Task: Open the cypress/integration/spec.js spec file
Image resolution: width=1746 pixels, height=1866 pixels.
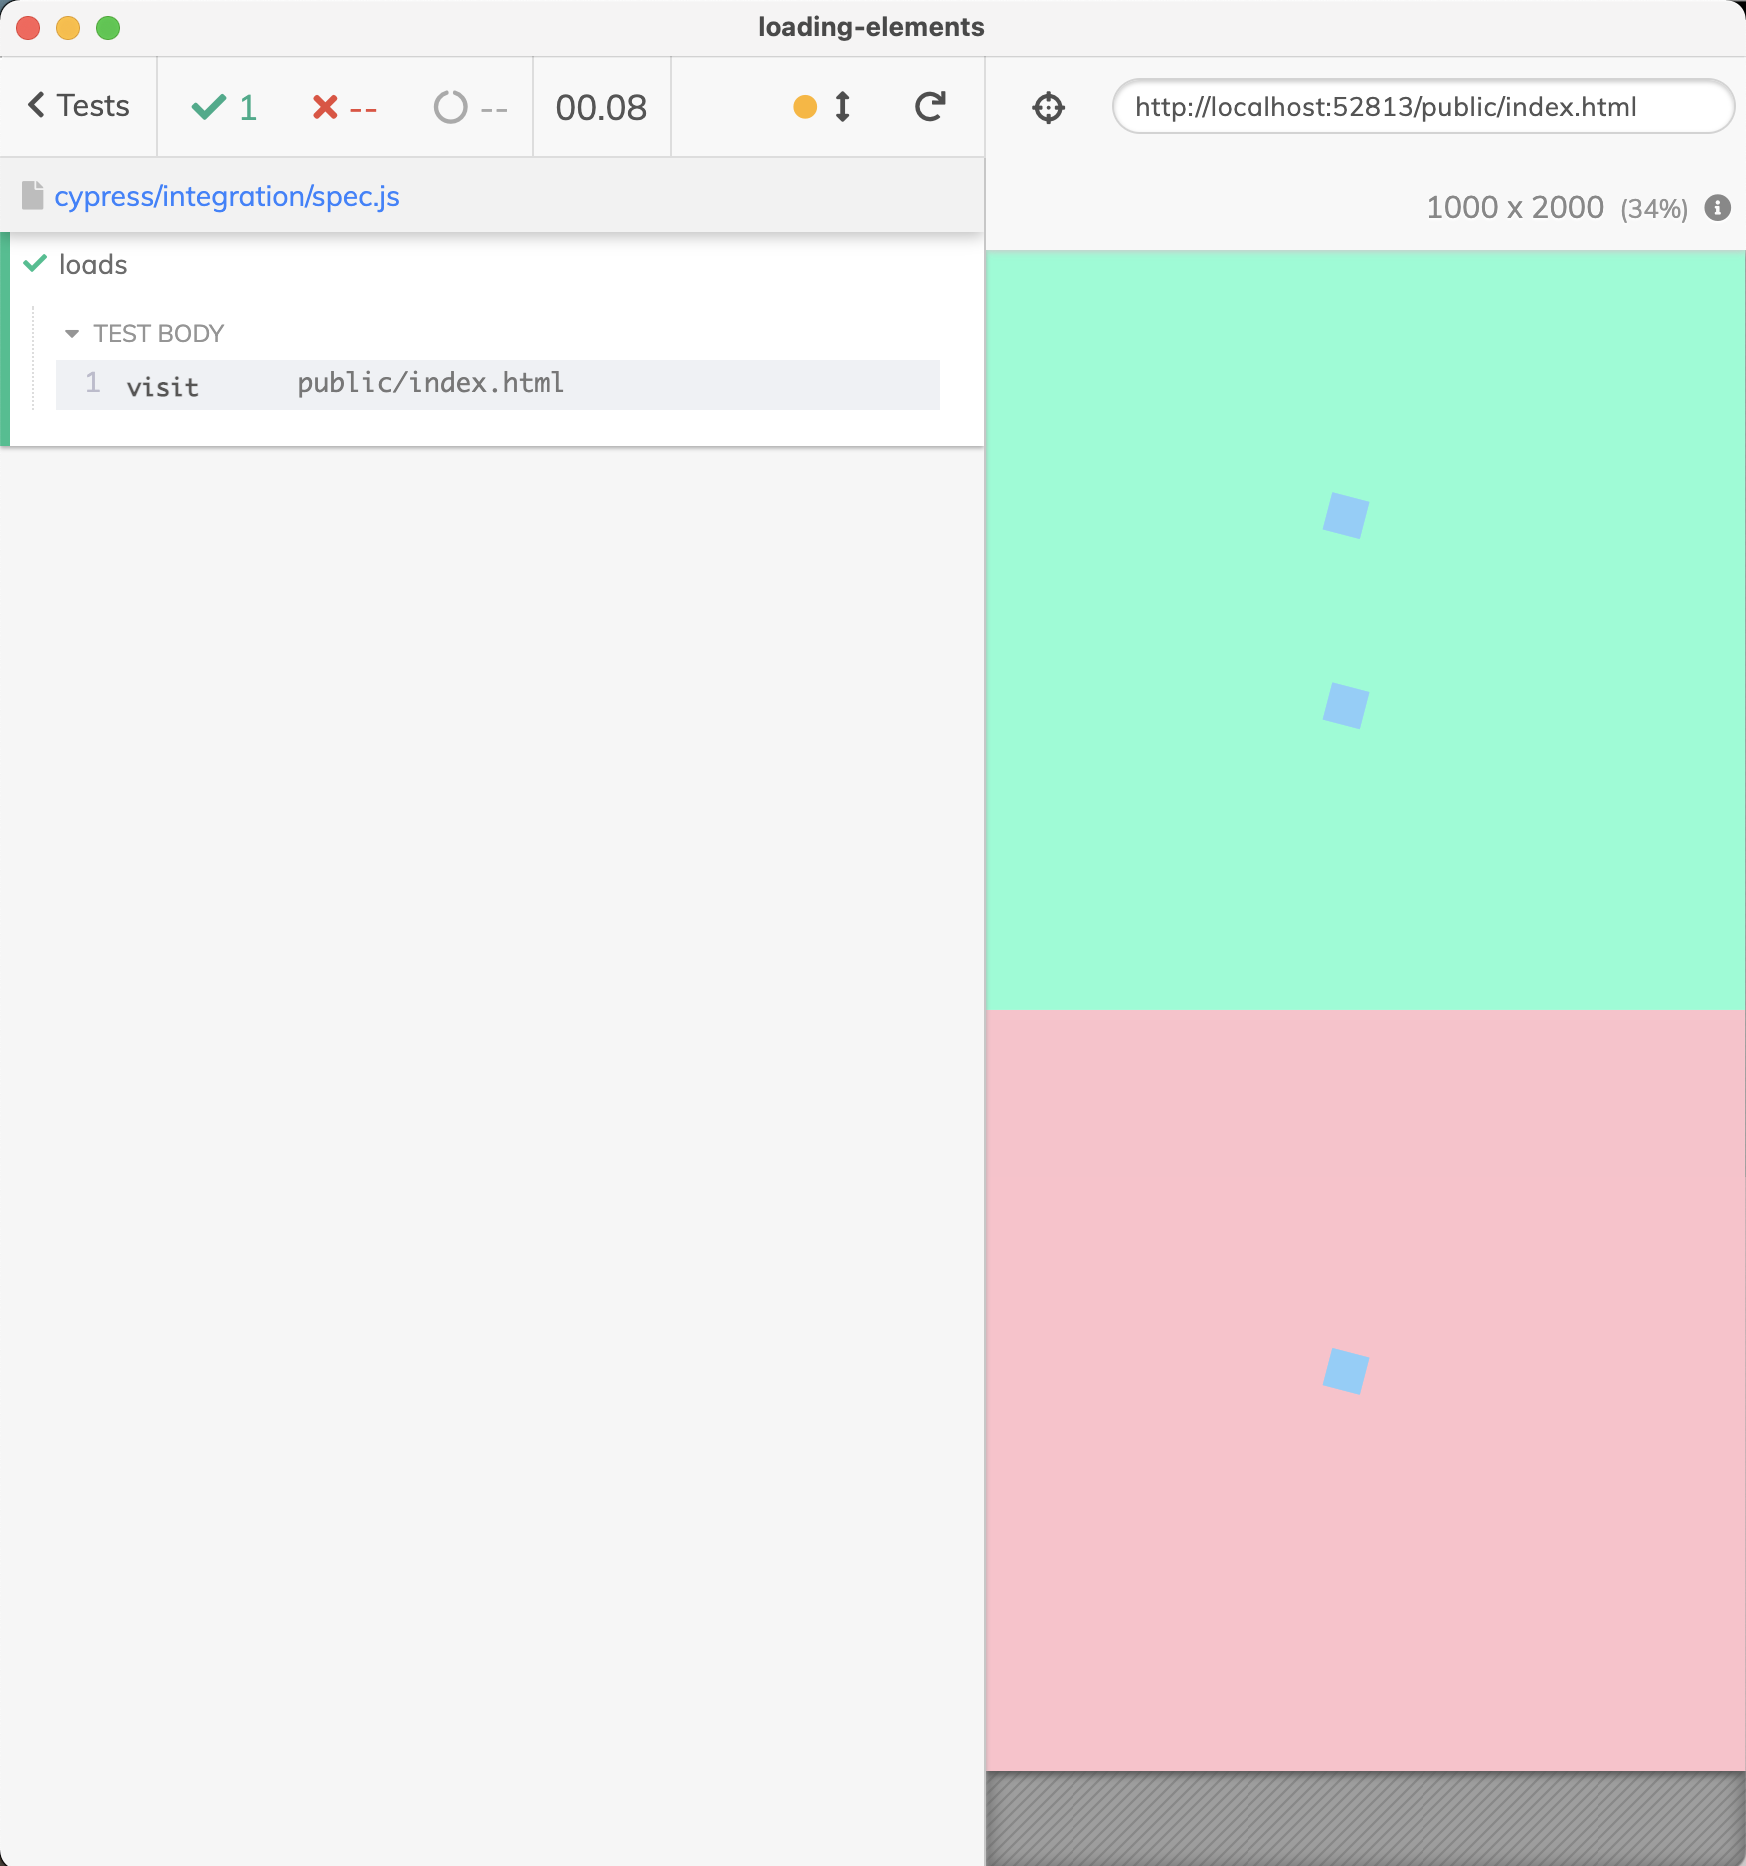Action: [227, 196]
